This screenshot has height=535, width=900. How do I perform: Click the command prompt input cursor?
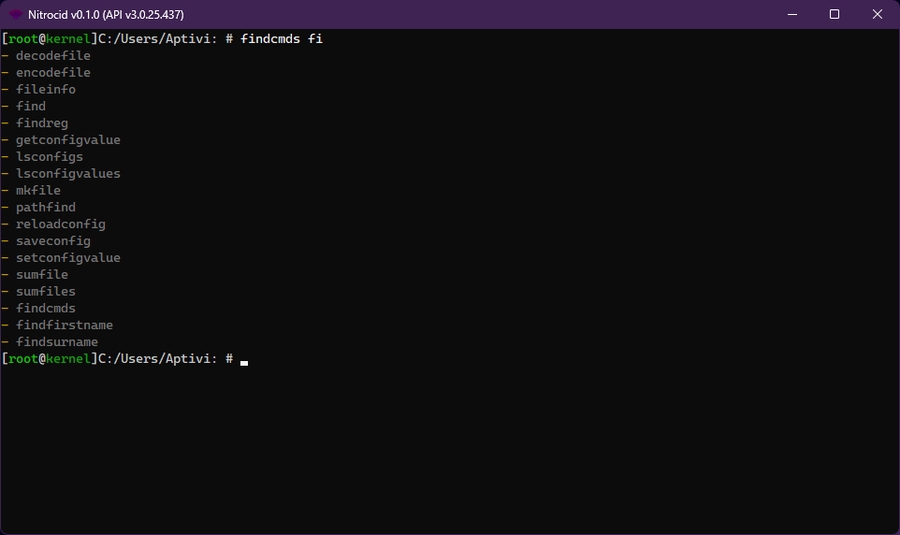(x=244, y=360)
